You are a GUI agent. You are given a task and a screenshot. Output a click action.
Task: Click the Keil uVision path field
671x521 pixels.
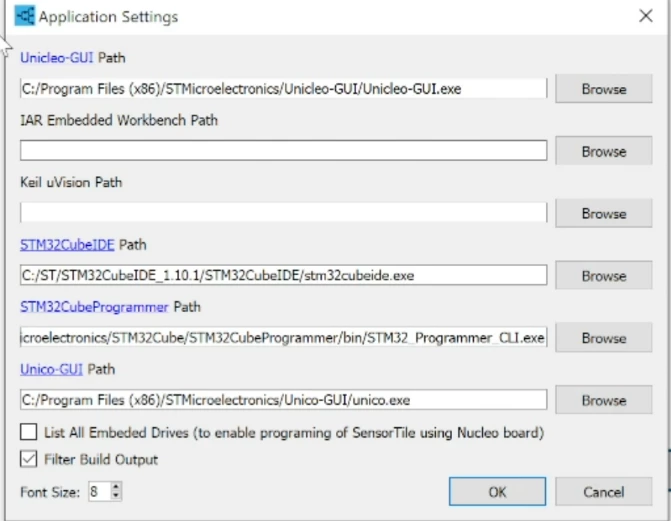(283, 213)
